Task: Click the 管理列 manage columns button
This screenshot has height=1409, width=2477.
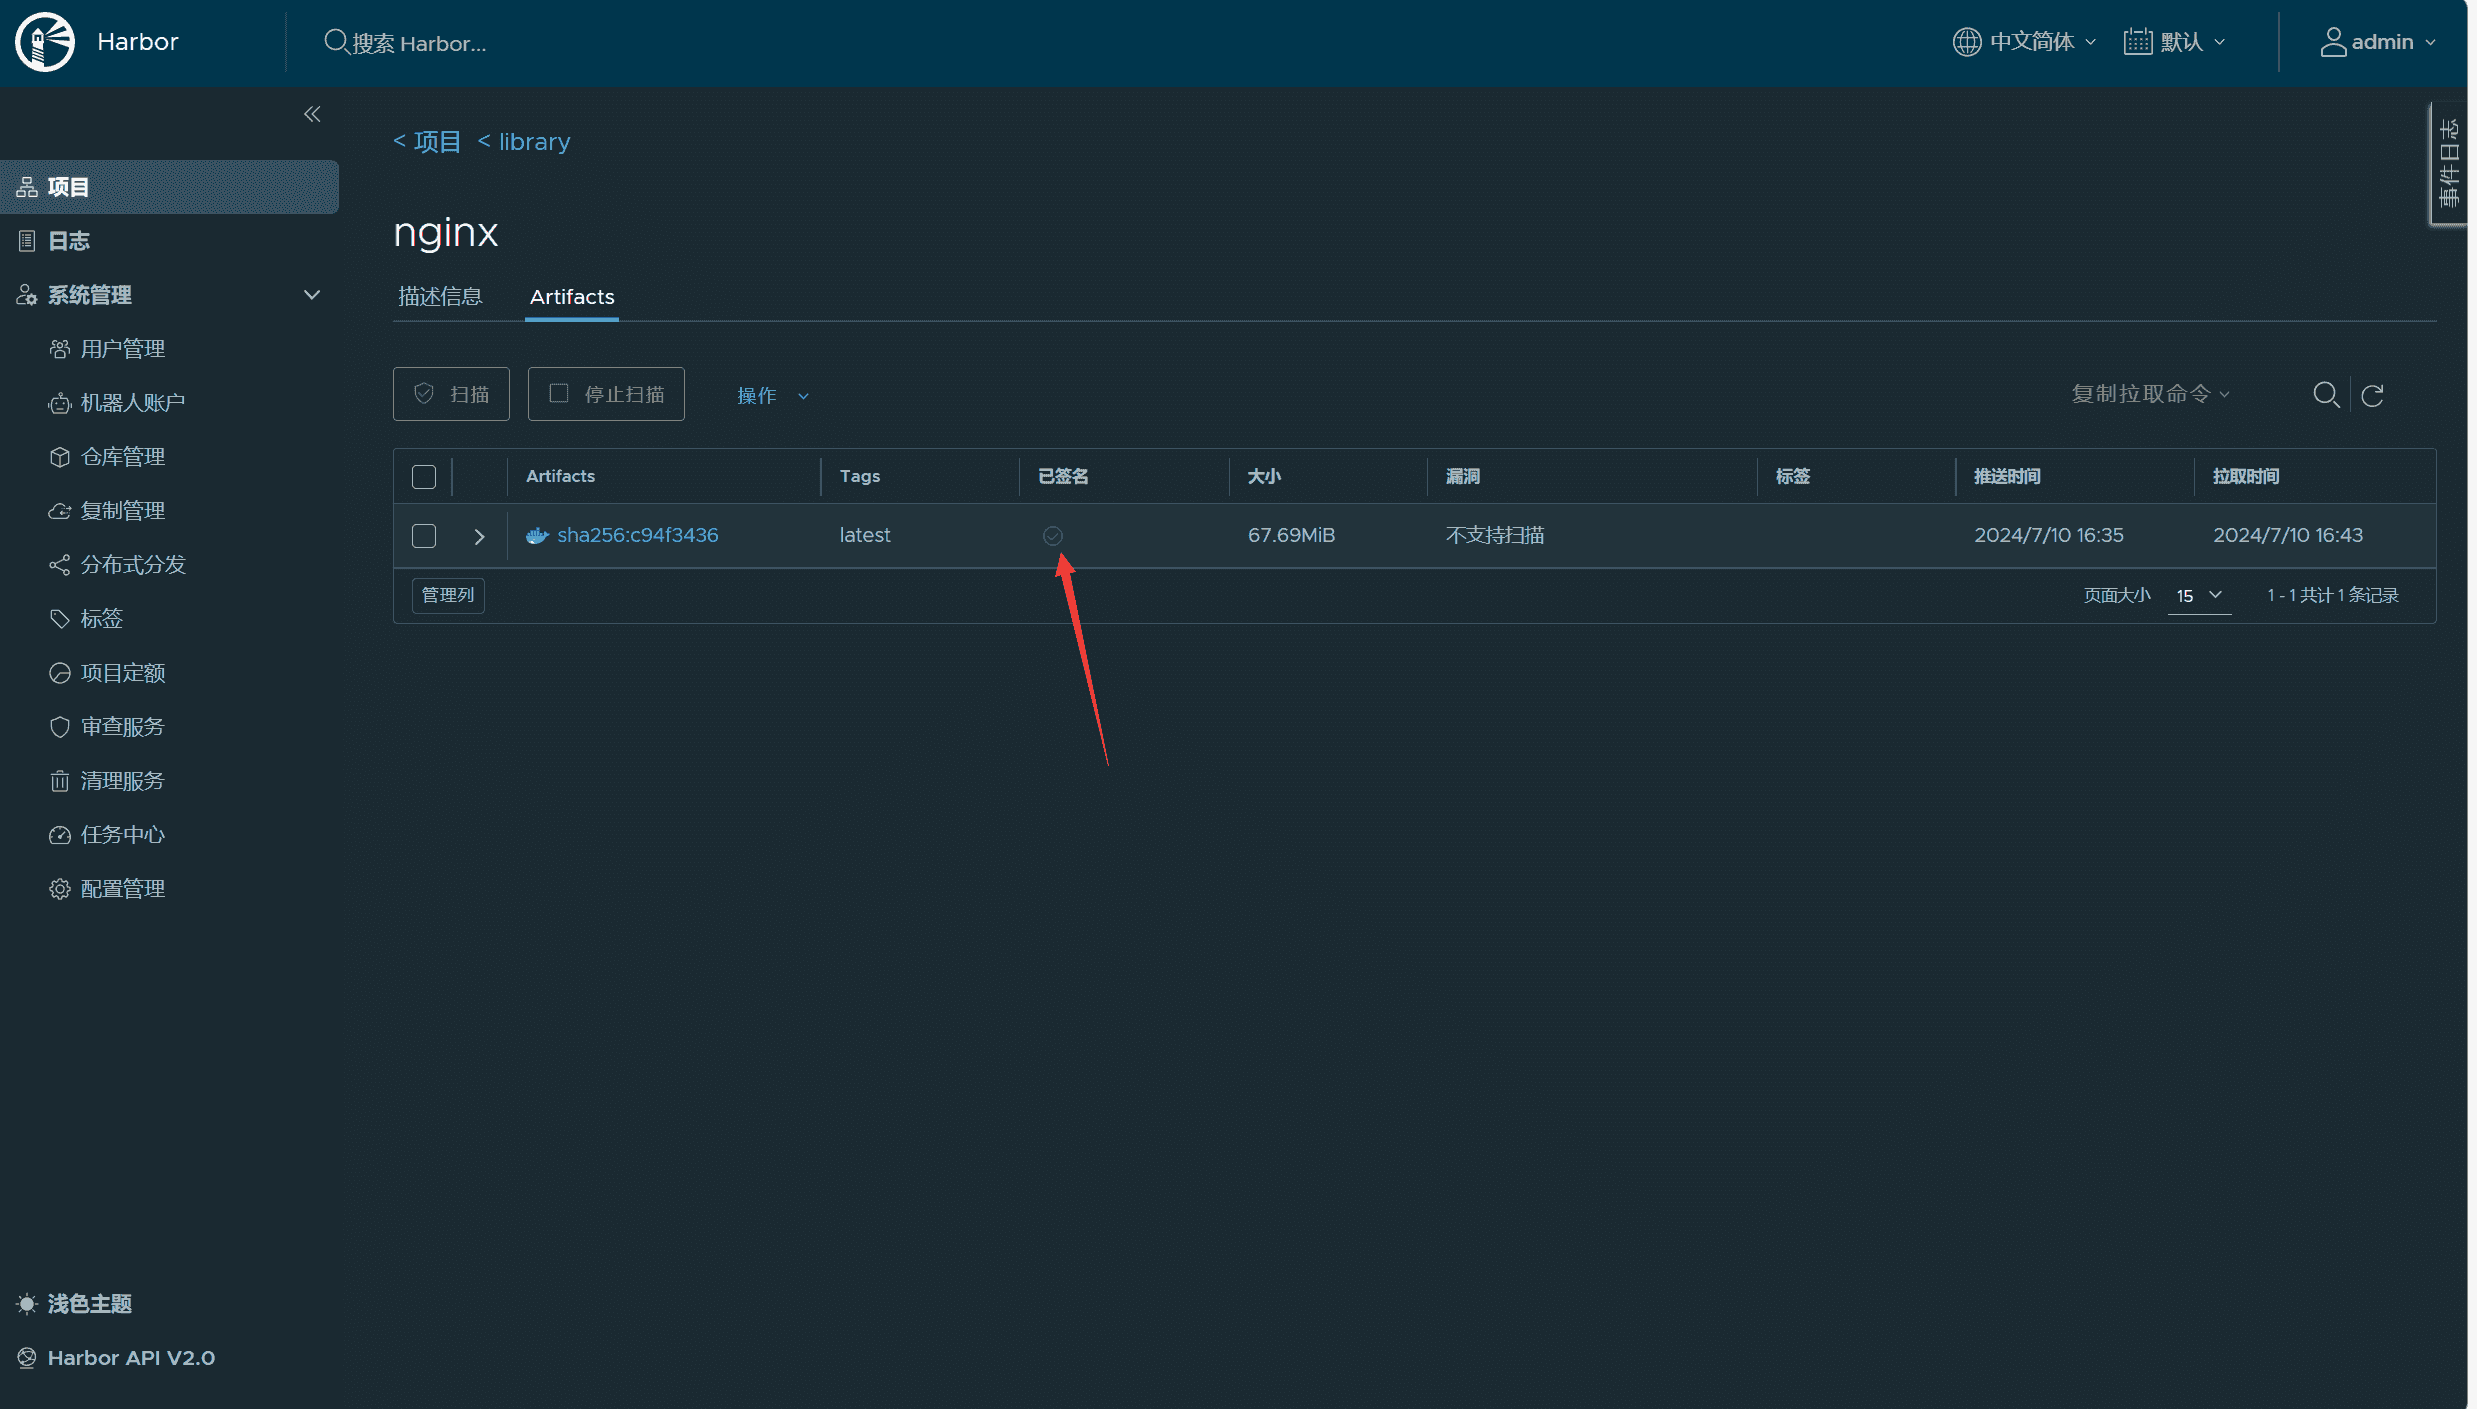Action: pos(448,596)
